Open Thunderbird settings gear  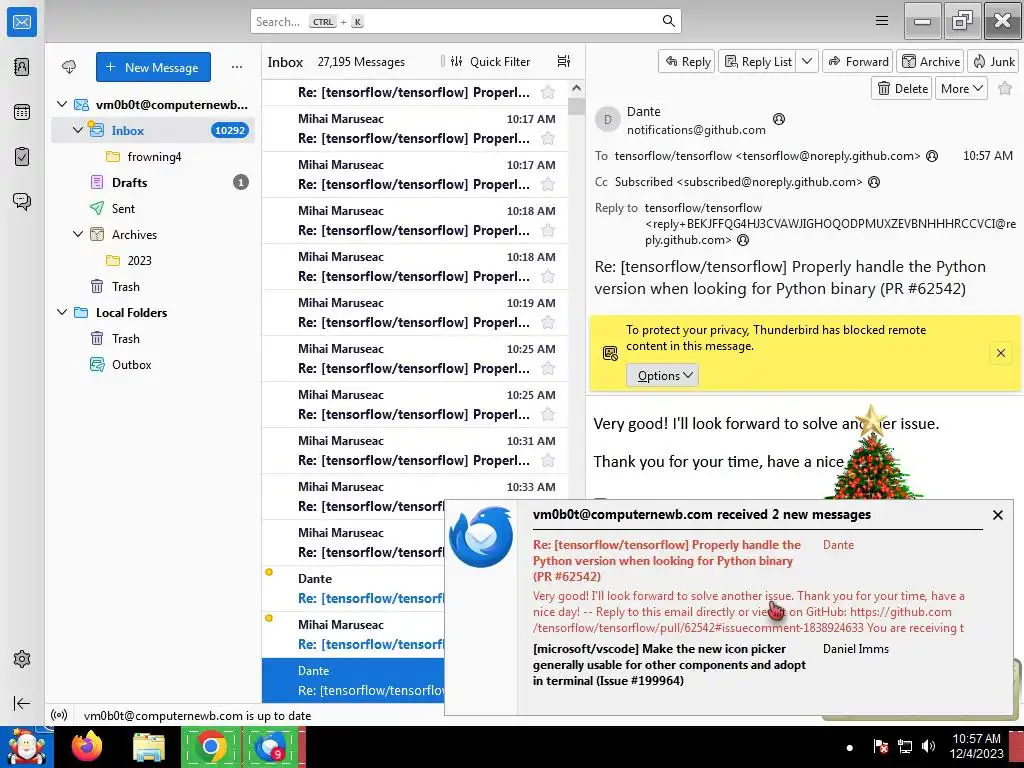pyautogui.click(x=22, y=659)
